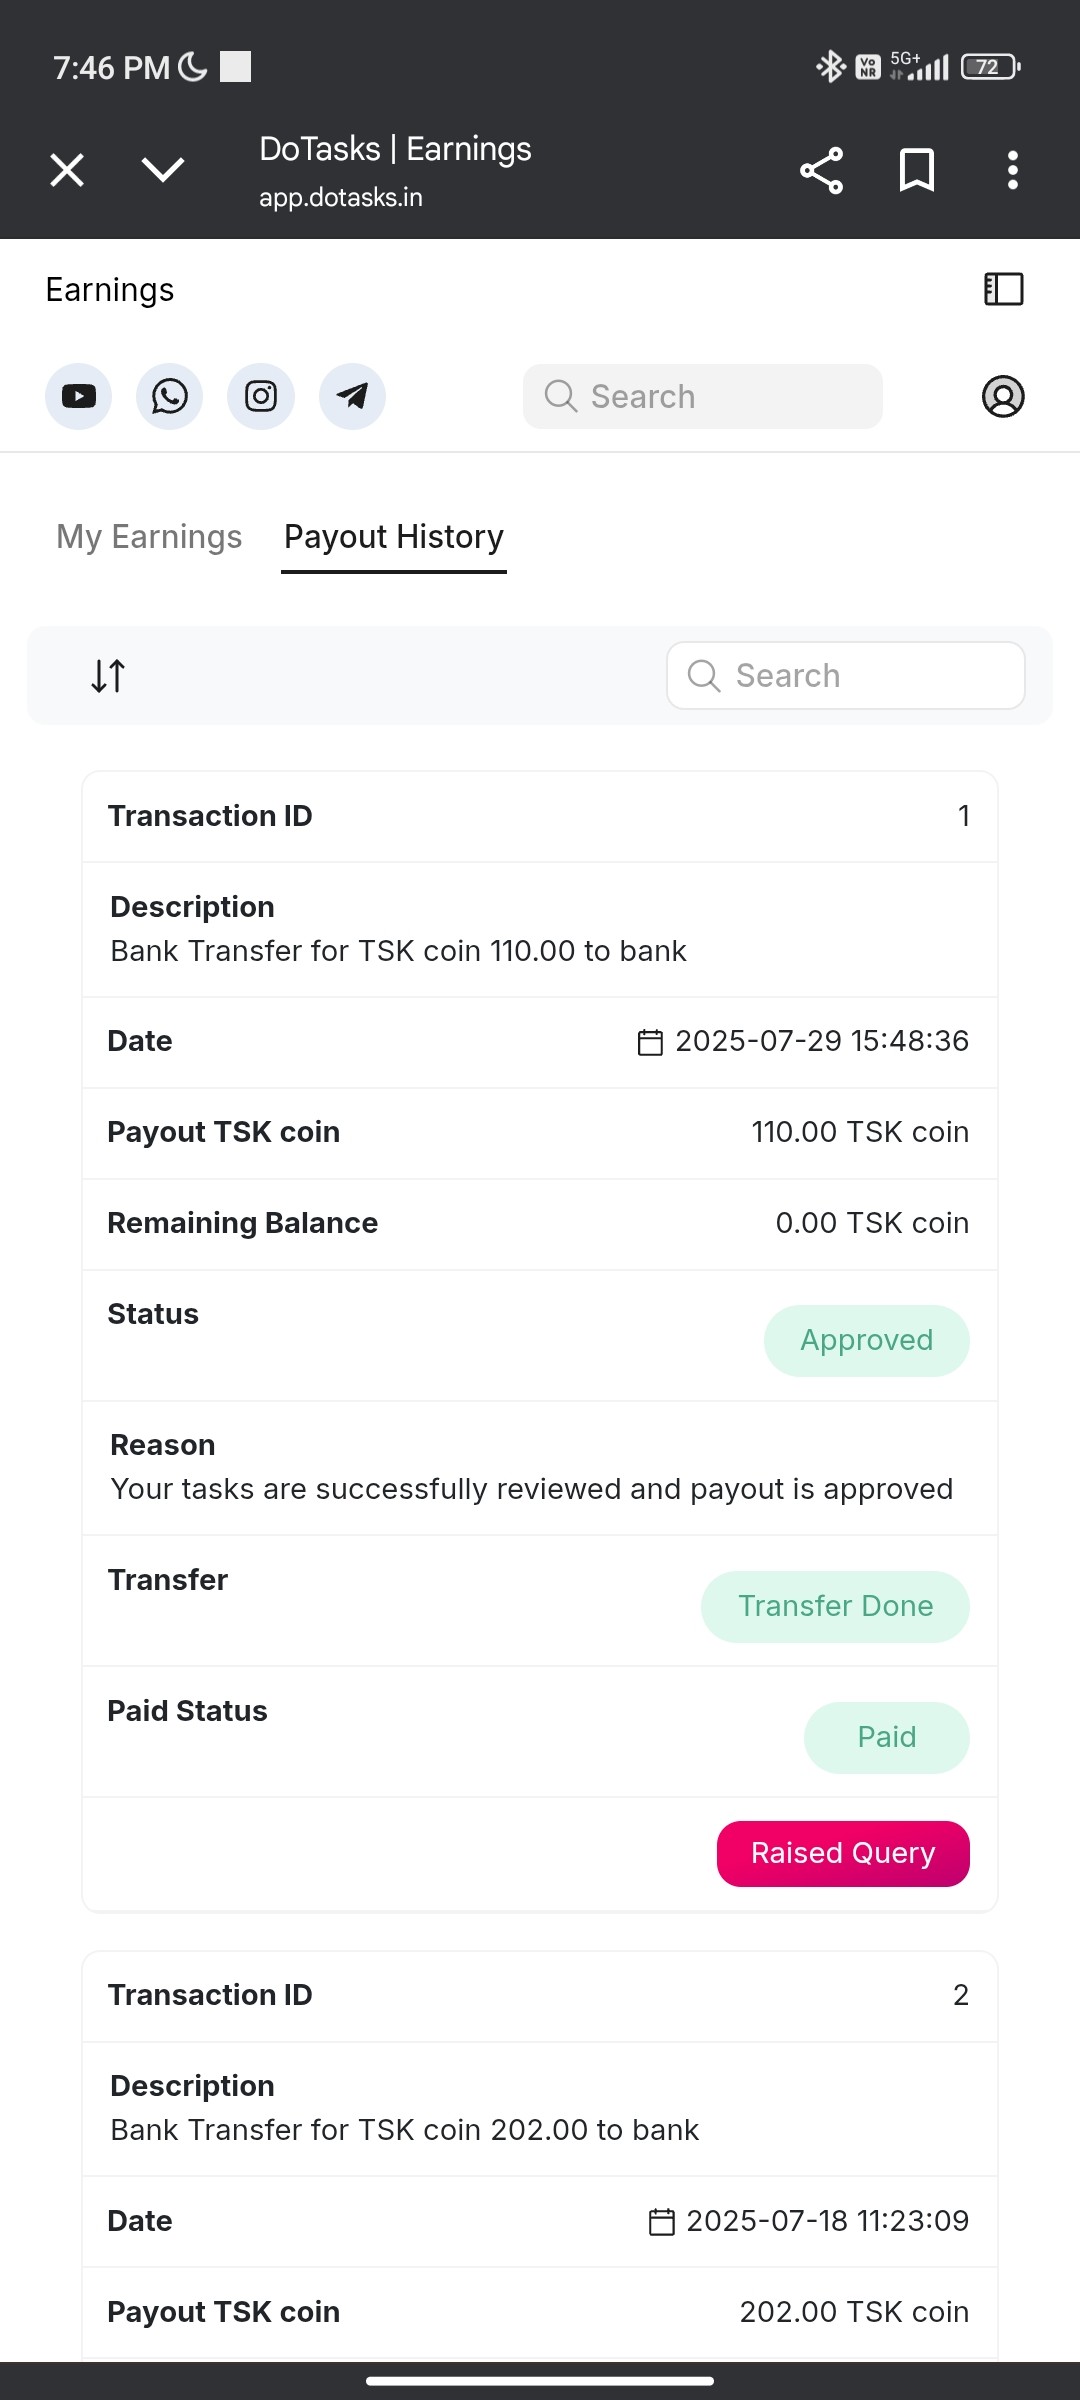Screen dimensions: 1080x2400
Task: Focus the payout history Search box
Action: 846,676
